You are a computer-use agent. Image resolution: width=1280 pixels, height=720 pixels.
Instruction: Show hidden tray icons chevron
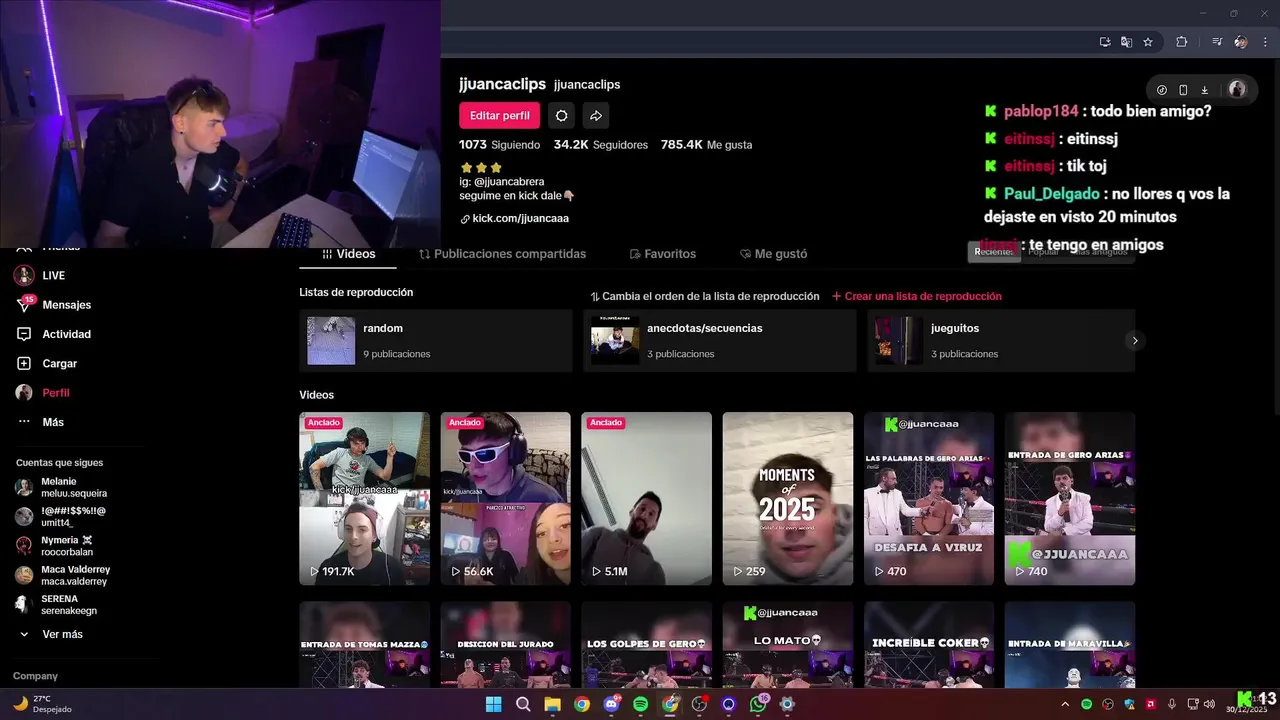click(1065, 704)
